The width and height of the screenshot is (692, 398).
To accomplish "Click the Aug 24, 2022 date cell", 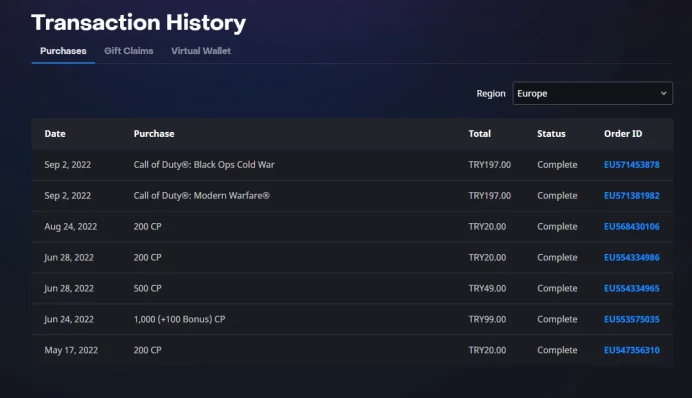I will 71,226.
